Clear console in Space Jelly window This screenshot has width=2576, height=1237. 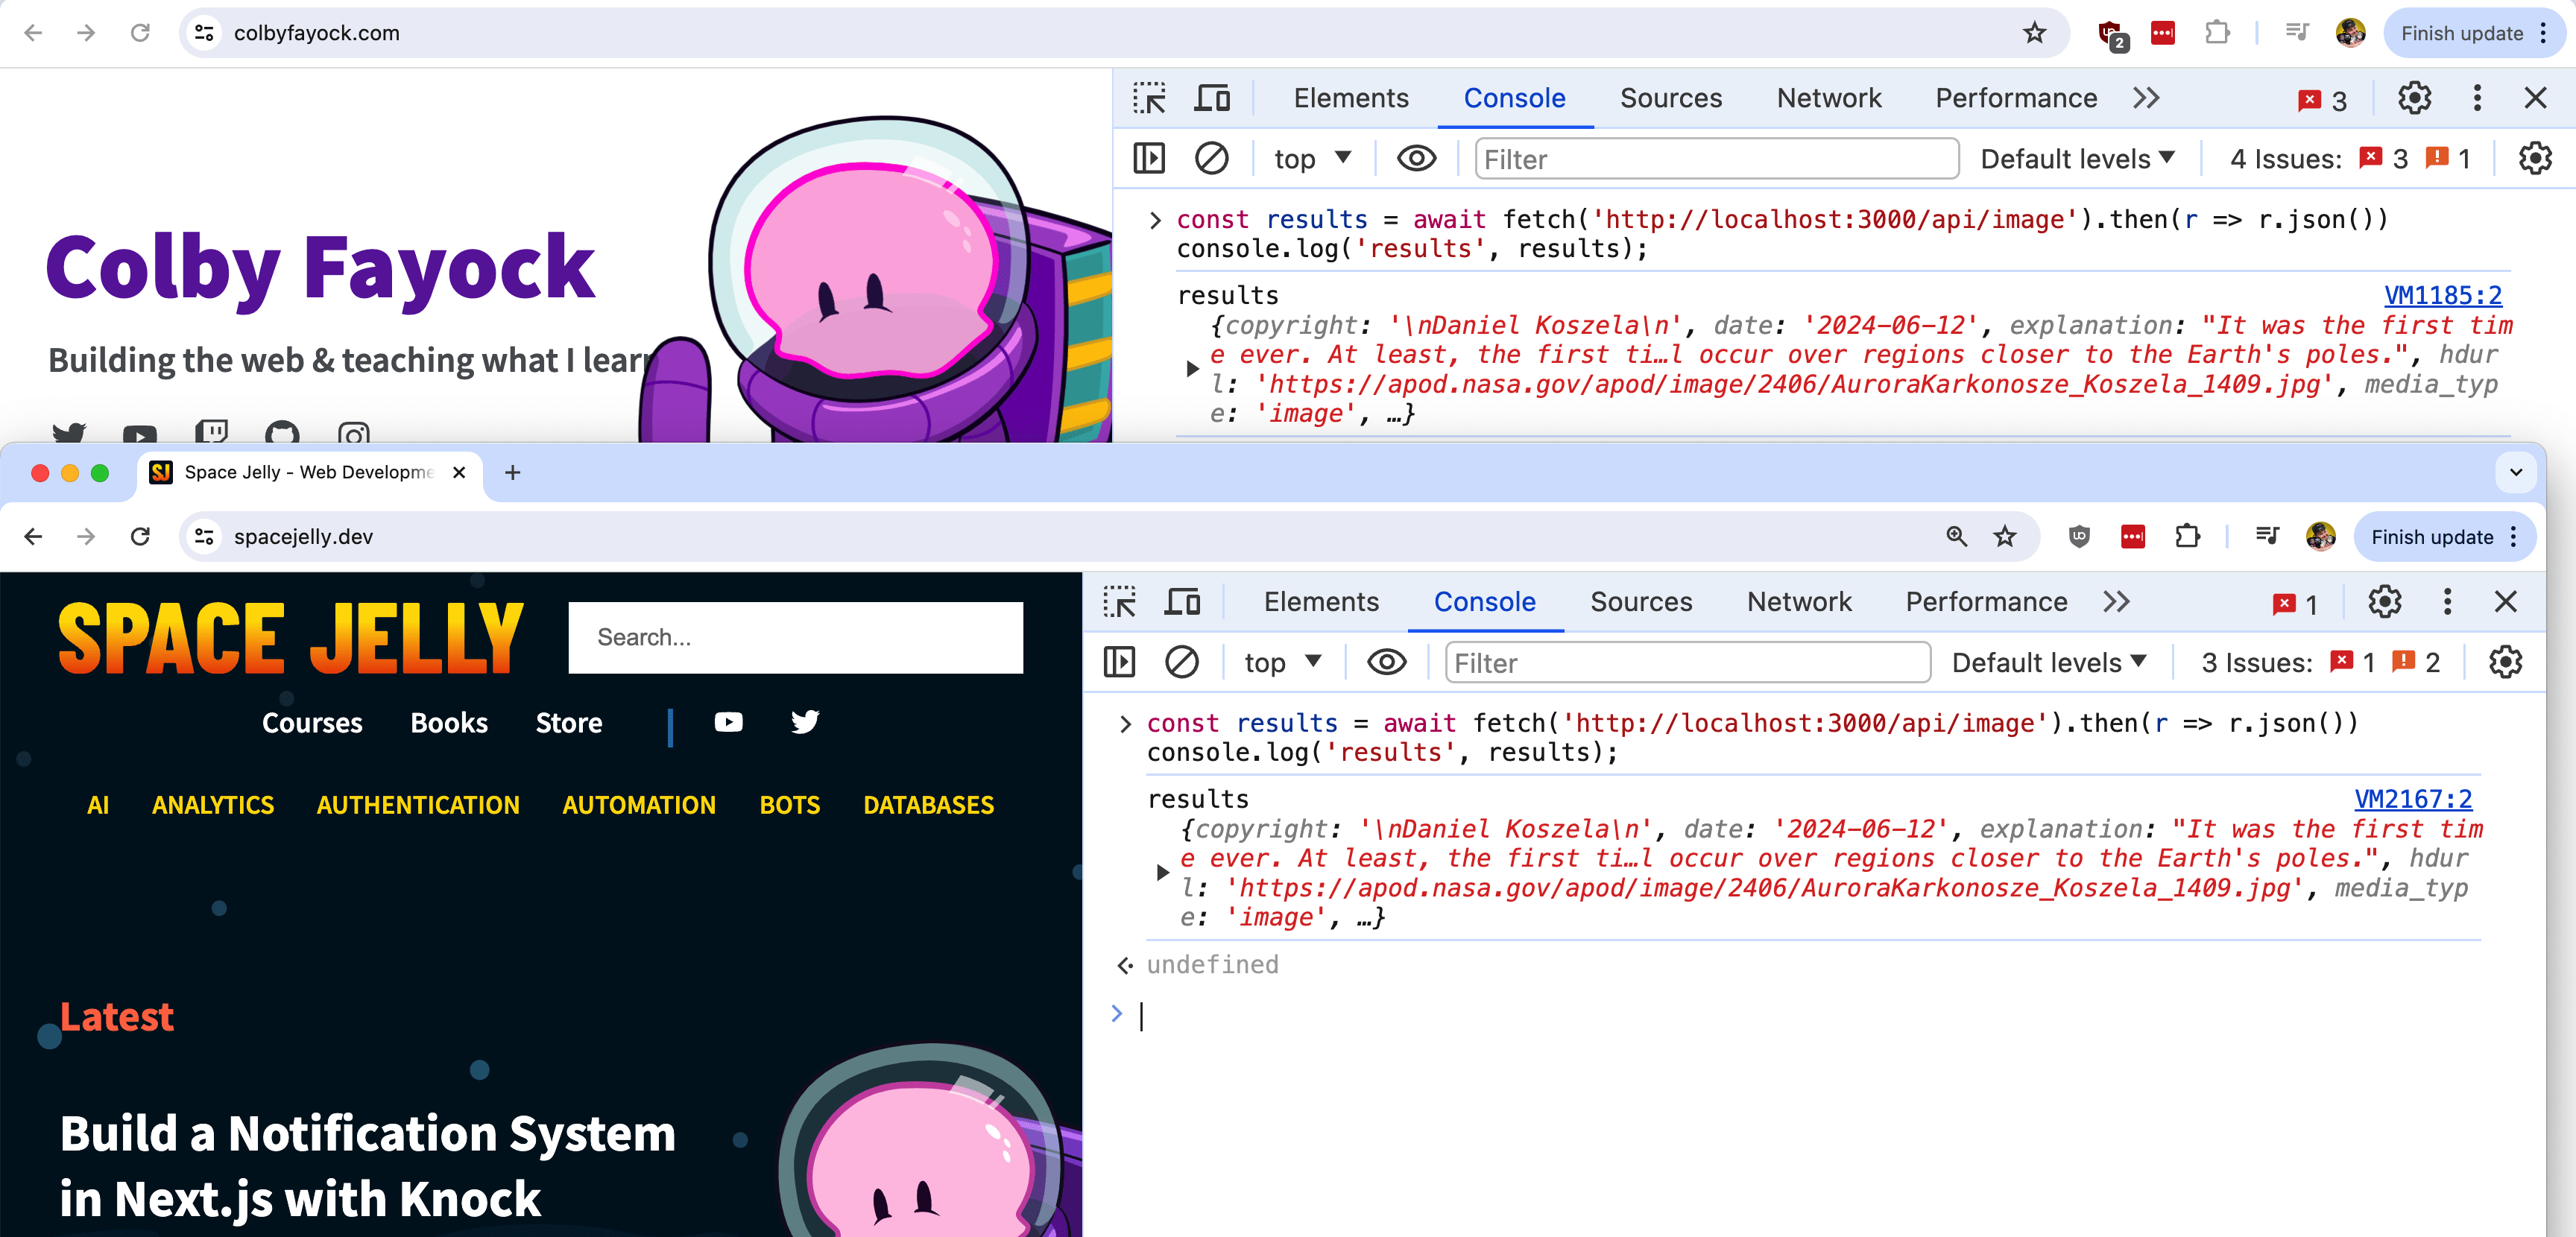click(x=1181, y=662)
